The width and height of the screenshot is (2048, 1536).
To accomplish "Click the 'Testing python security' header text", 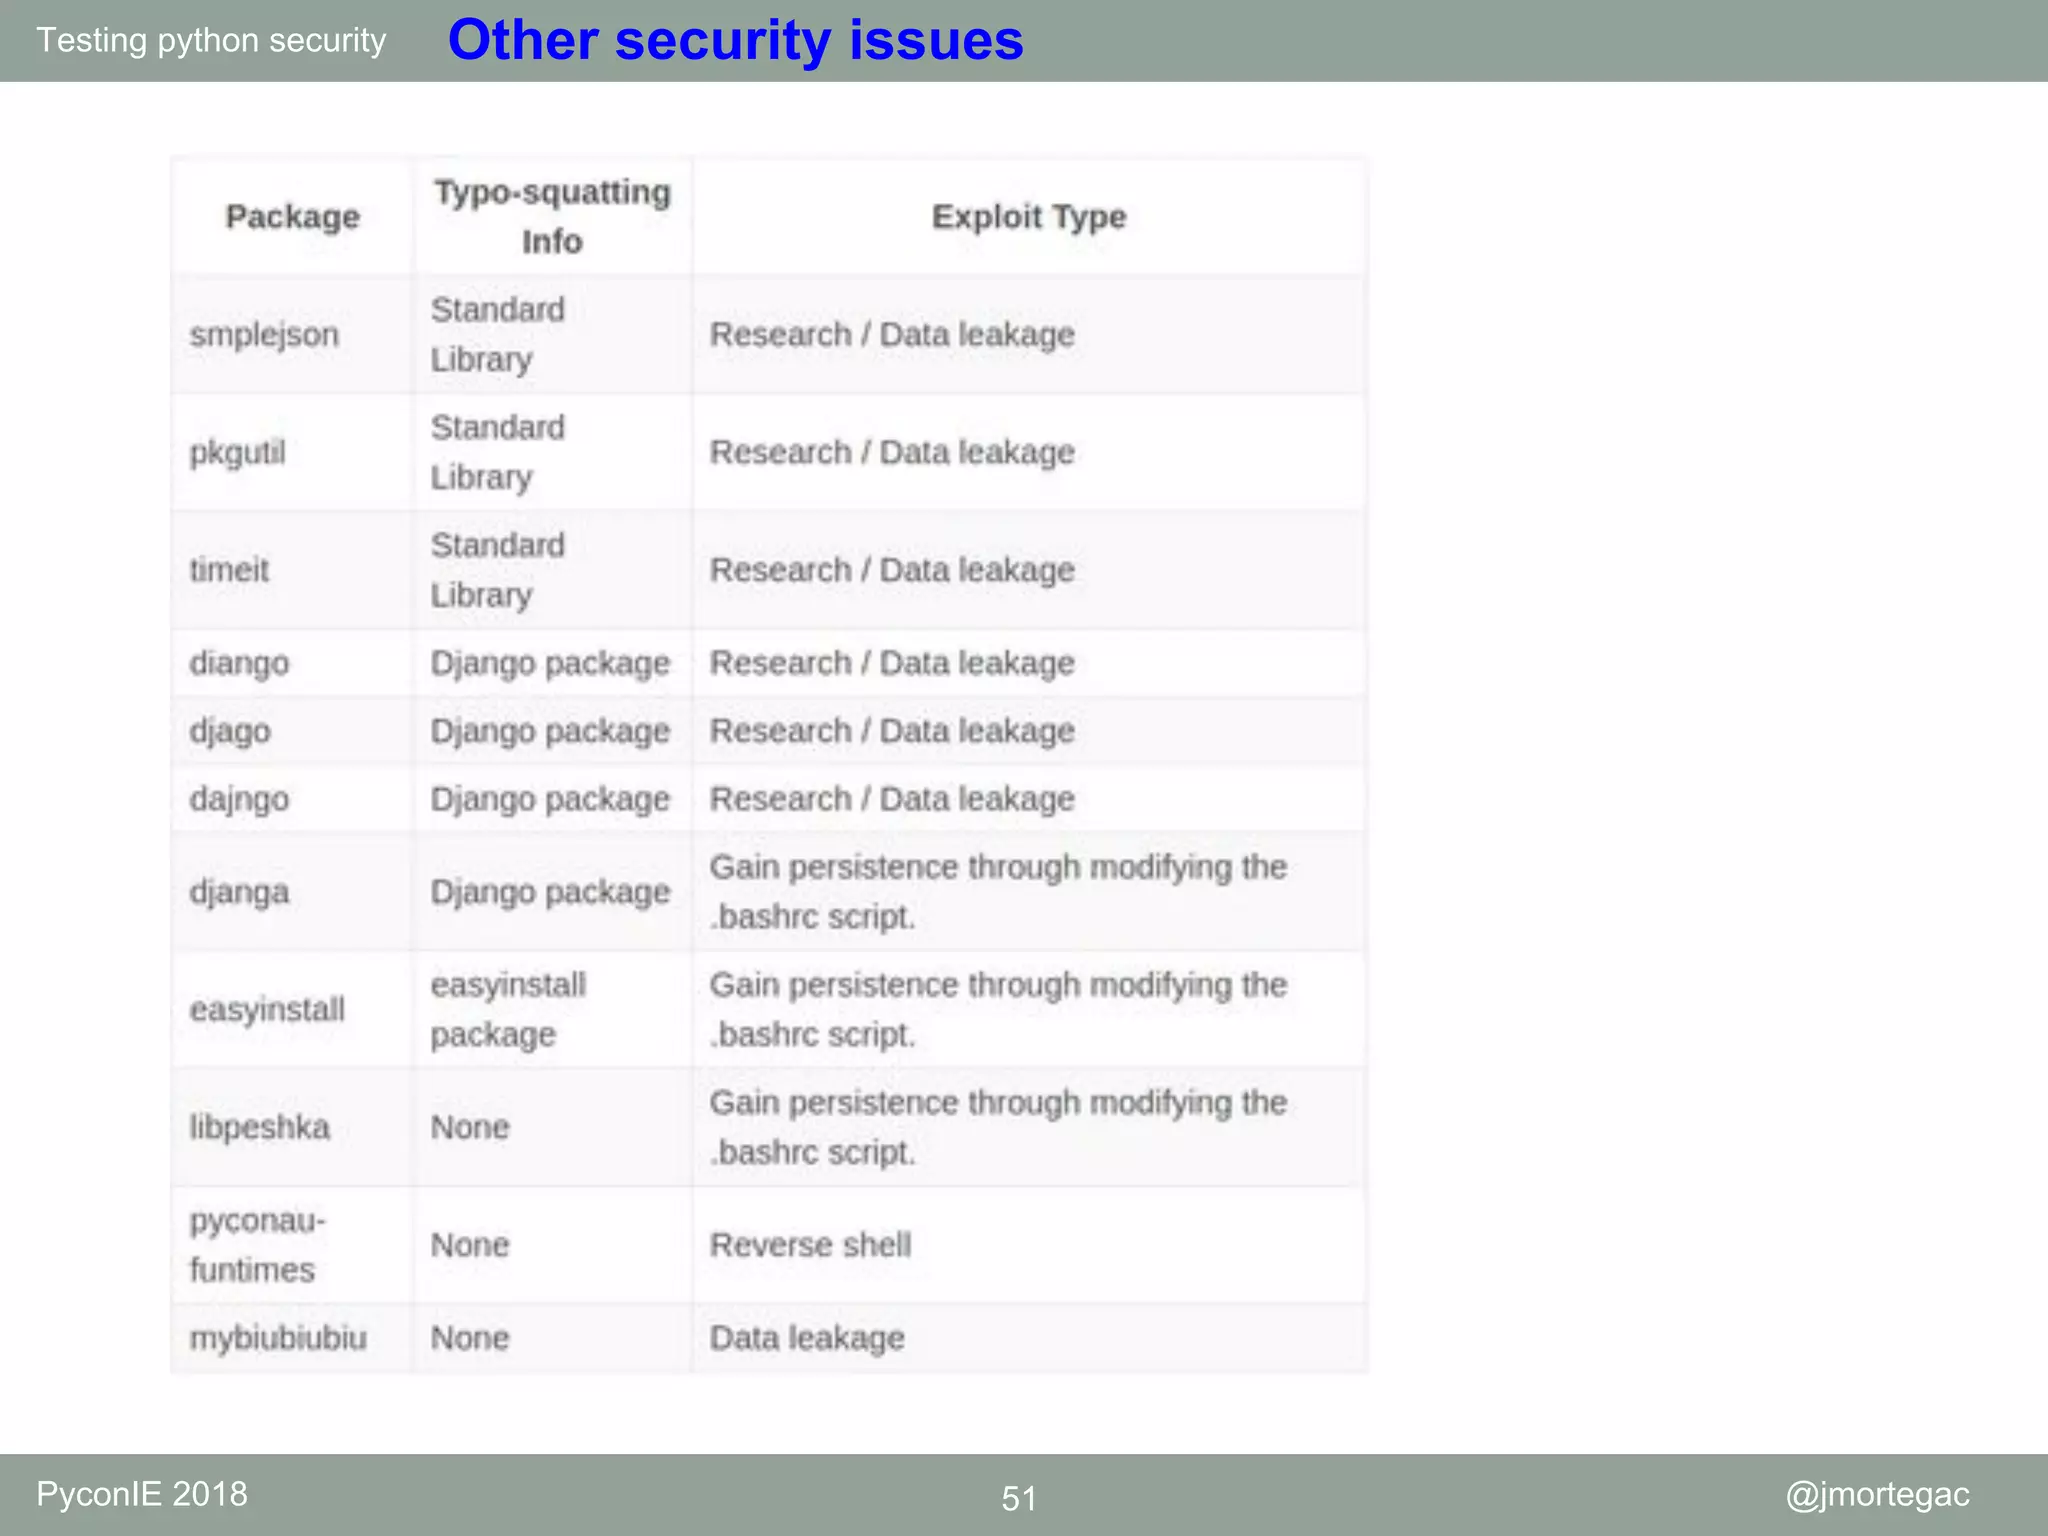I will pos(211,41).
